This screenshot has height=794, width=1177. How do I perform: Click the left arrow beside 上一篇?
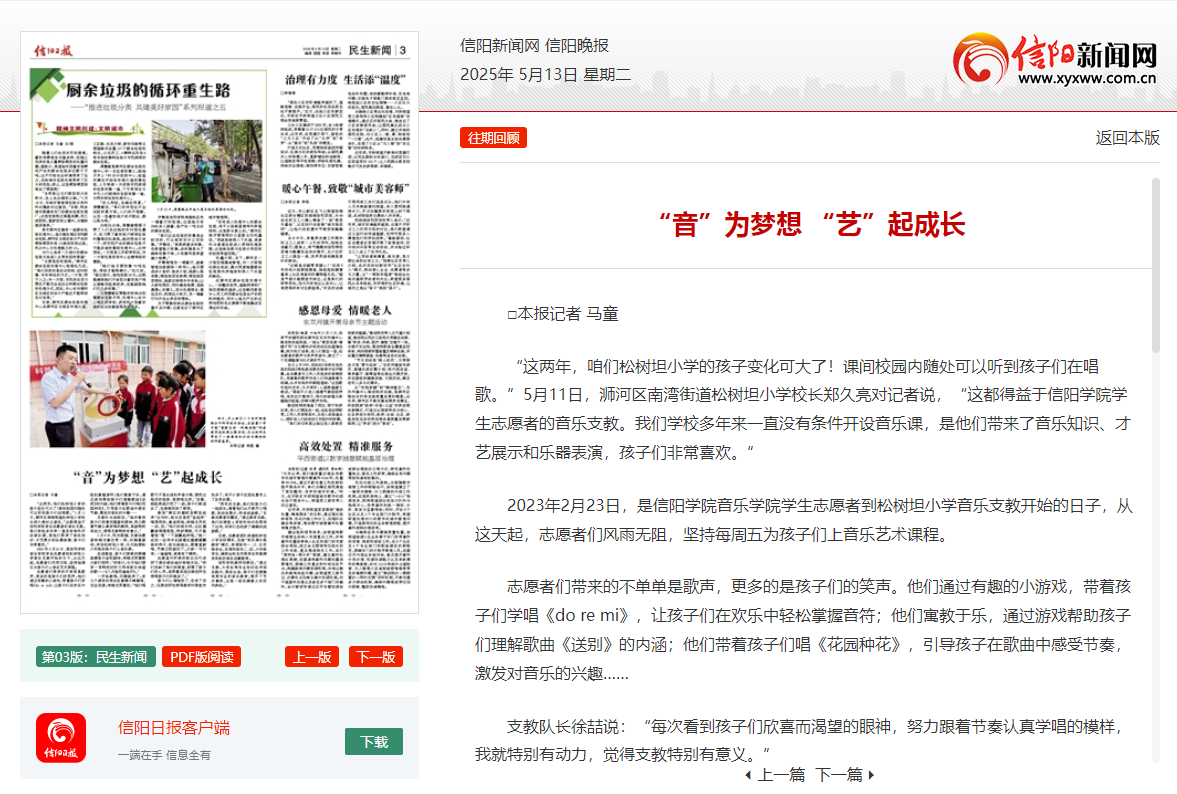pyautogui.click(x=748, y=775)
